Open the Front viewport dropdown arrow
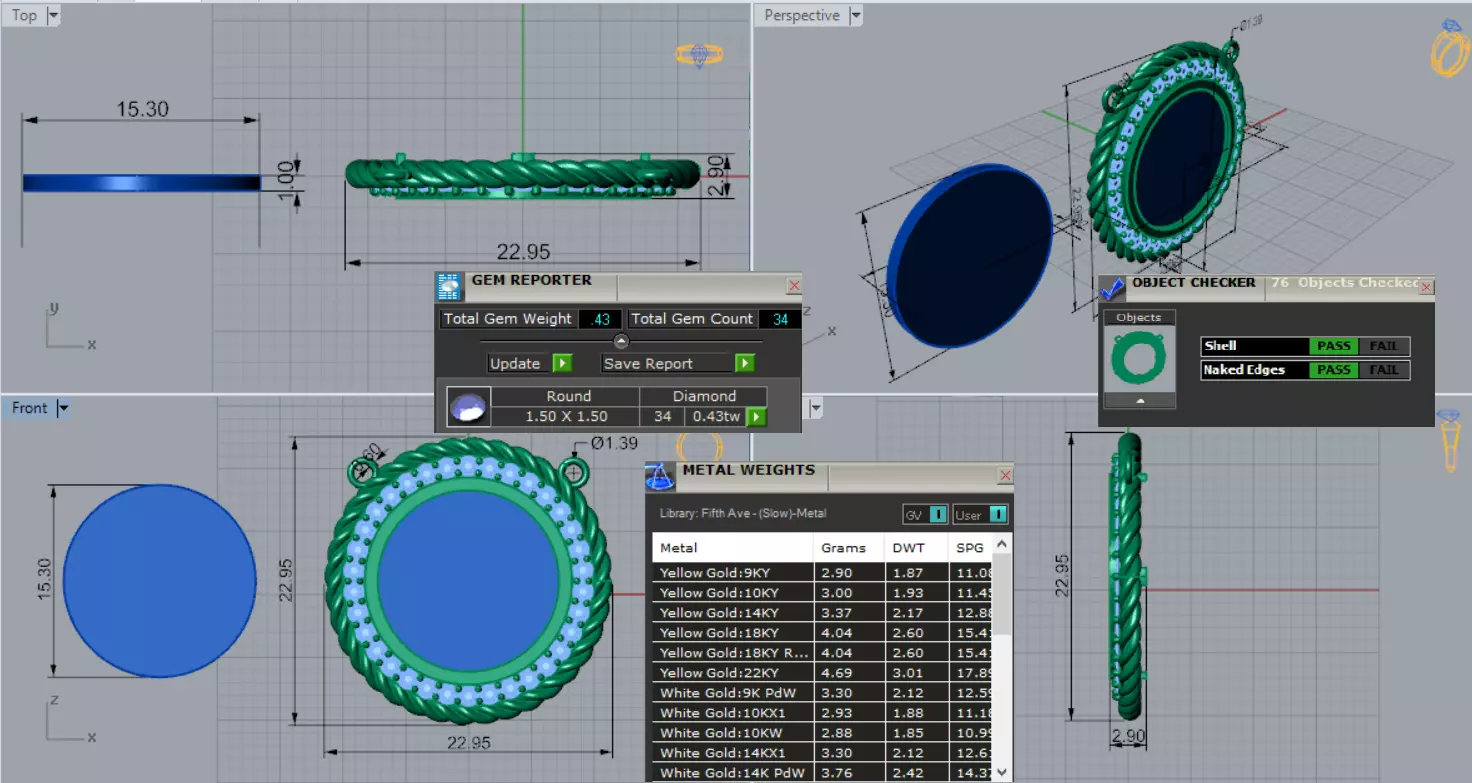1472x783 pixels. [63, 408]
